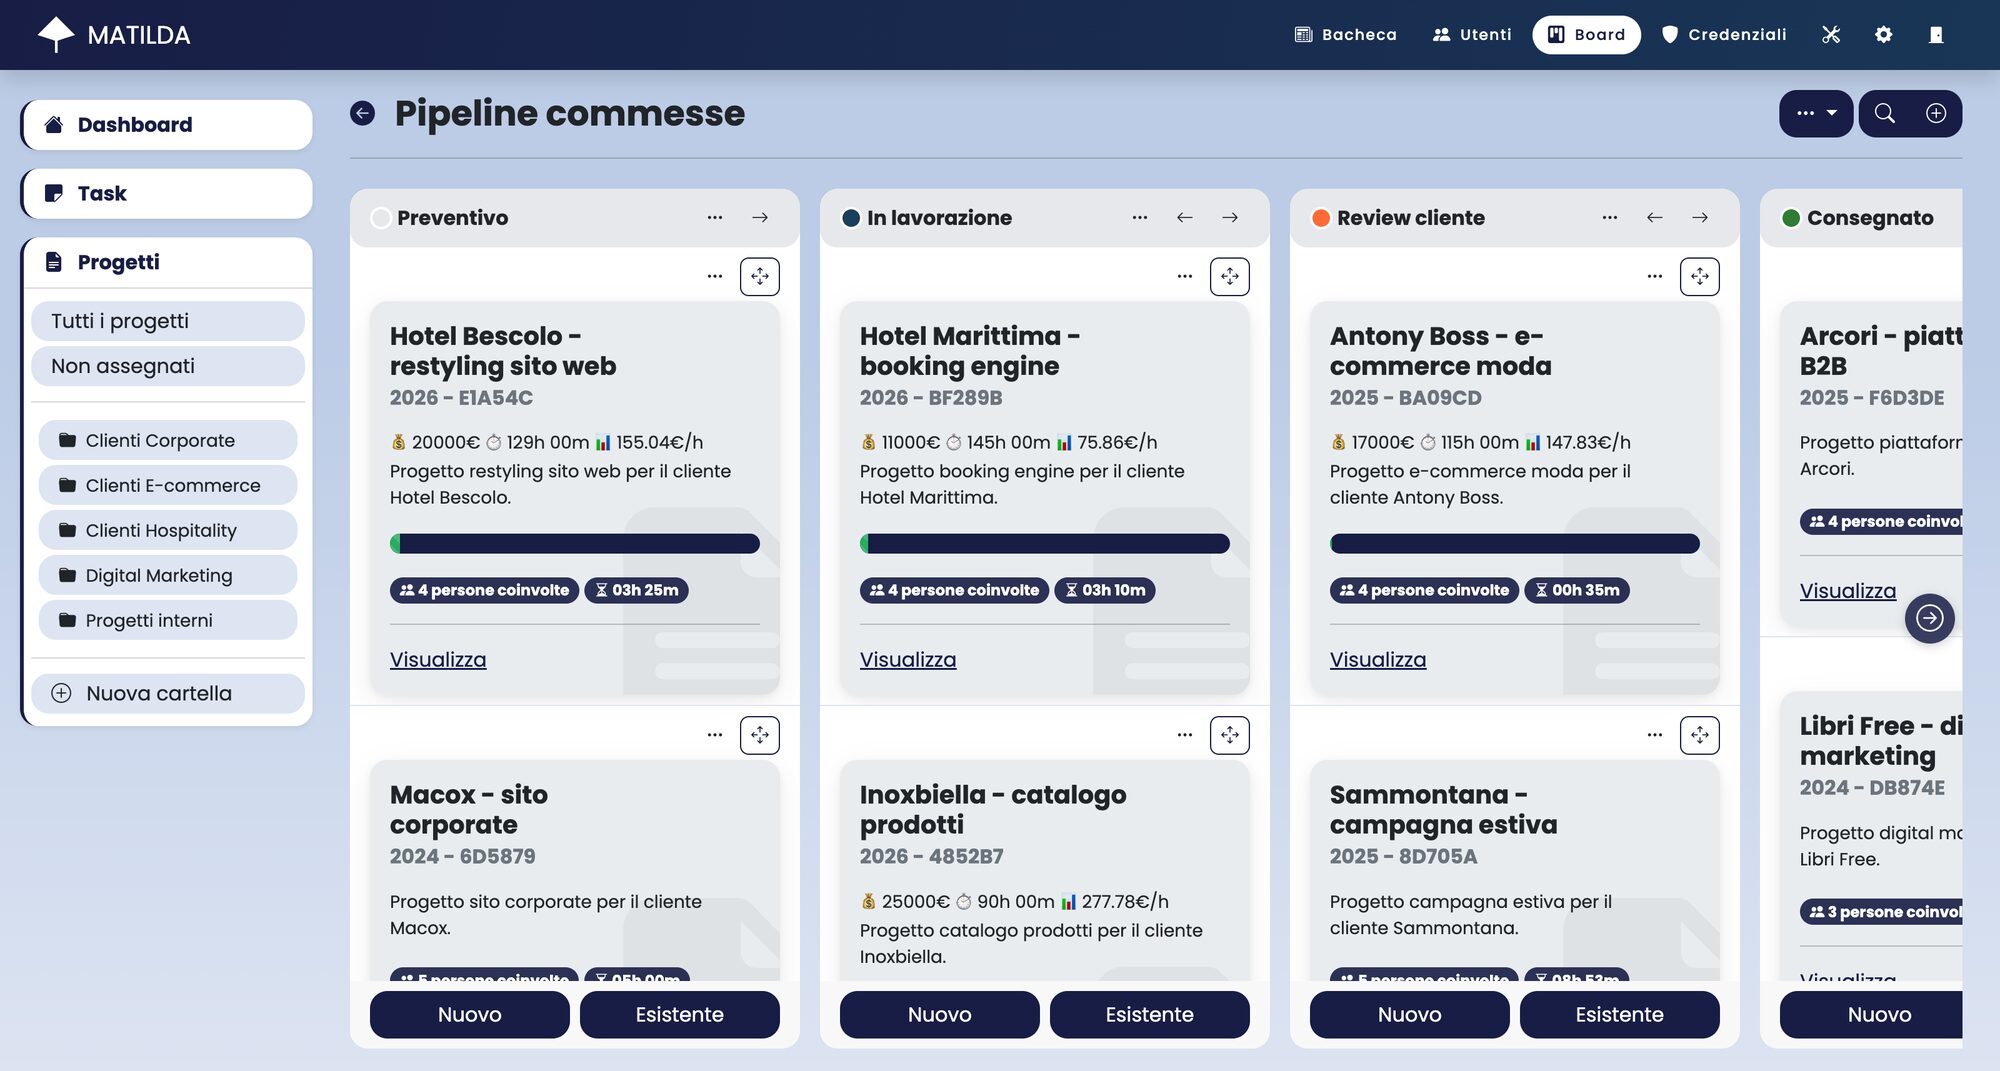Open Task in the sidebar
The image size is (2000, 1071).
167,193
